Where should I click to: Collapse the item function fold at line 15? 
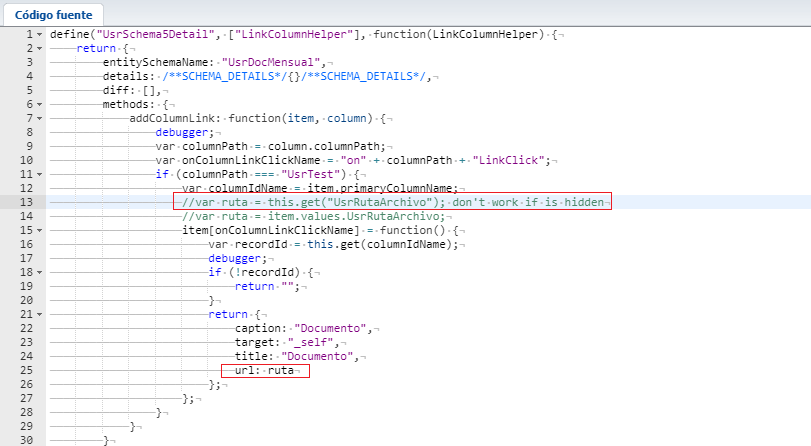39,230
